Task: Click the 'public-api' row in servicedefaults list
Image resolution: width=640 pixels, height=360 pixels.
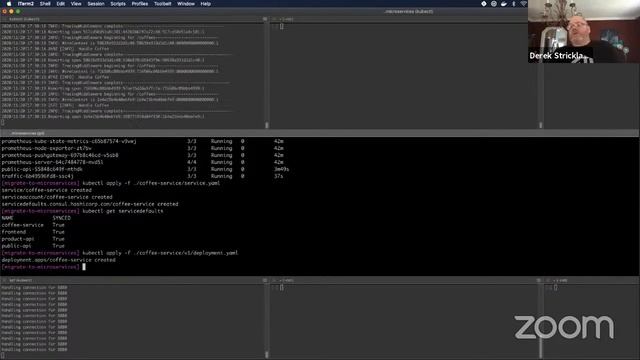Action: click(x=33, y=246)
